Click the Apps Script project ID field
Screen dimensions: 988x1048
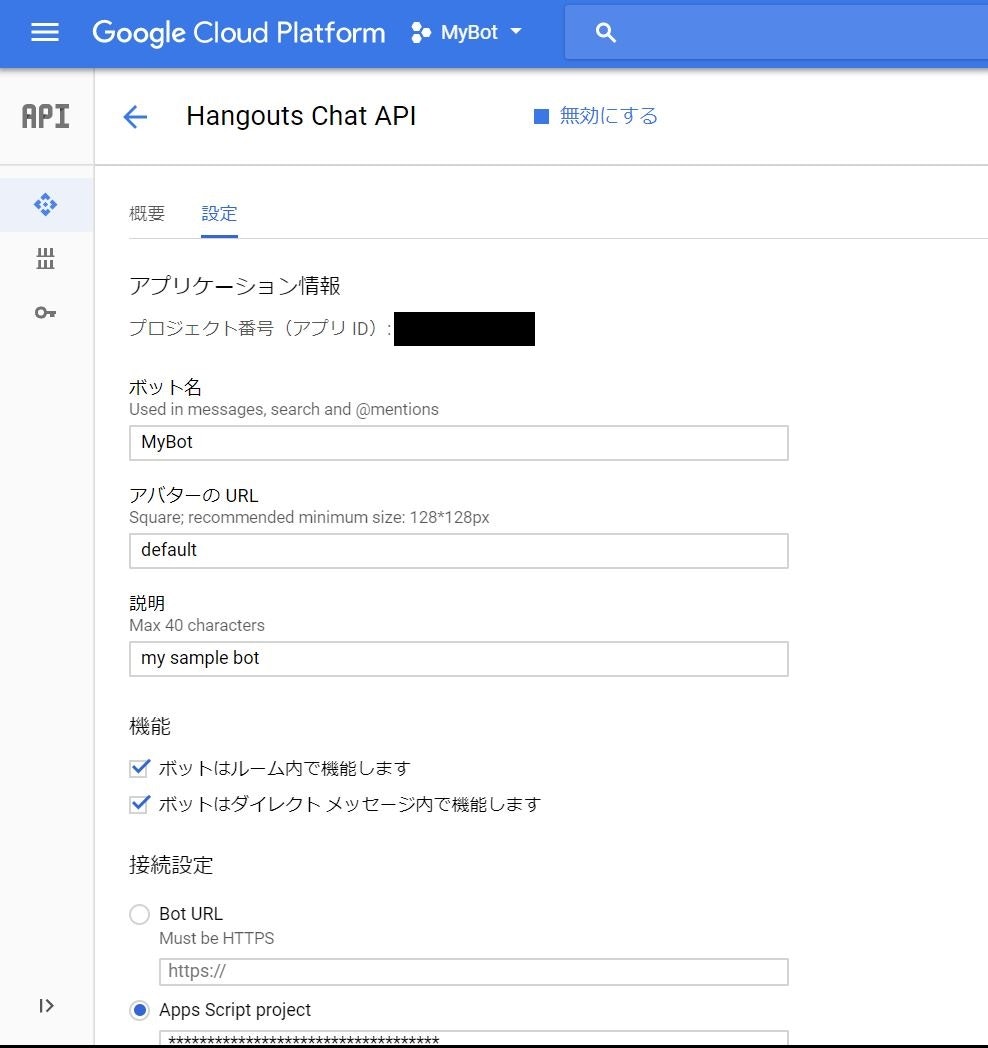click(x=473, y=1039)
